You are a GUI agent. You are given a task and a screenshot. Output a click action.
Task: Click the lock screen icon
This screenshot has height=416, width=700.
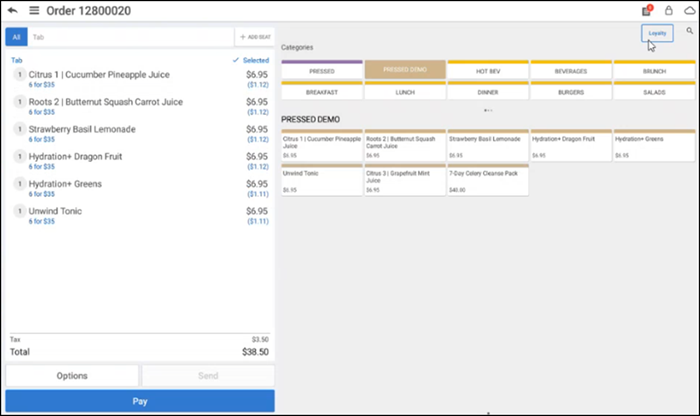tap(668, 10)
